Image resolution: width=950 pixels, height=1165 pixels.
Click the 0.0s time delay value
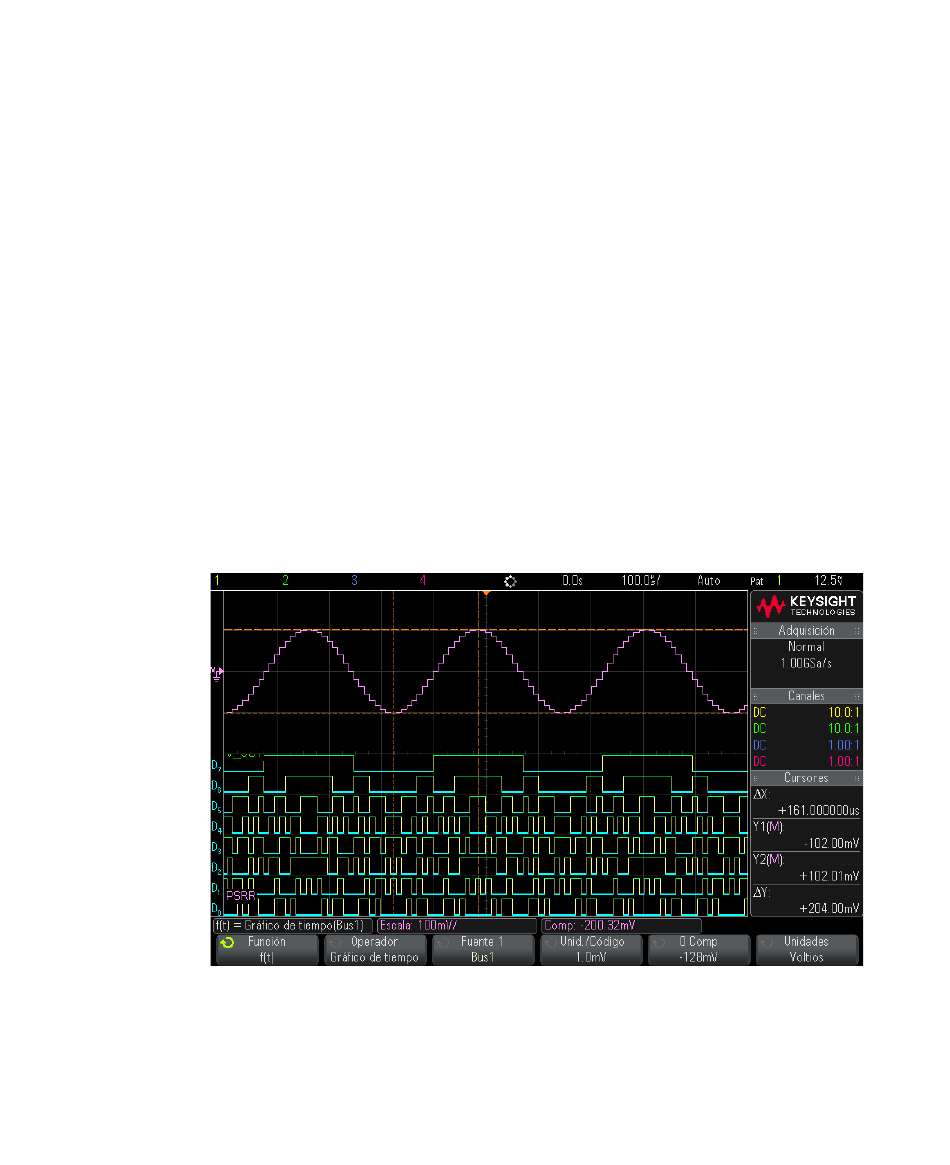[573, 580]
